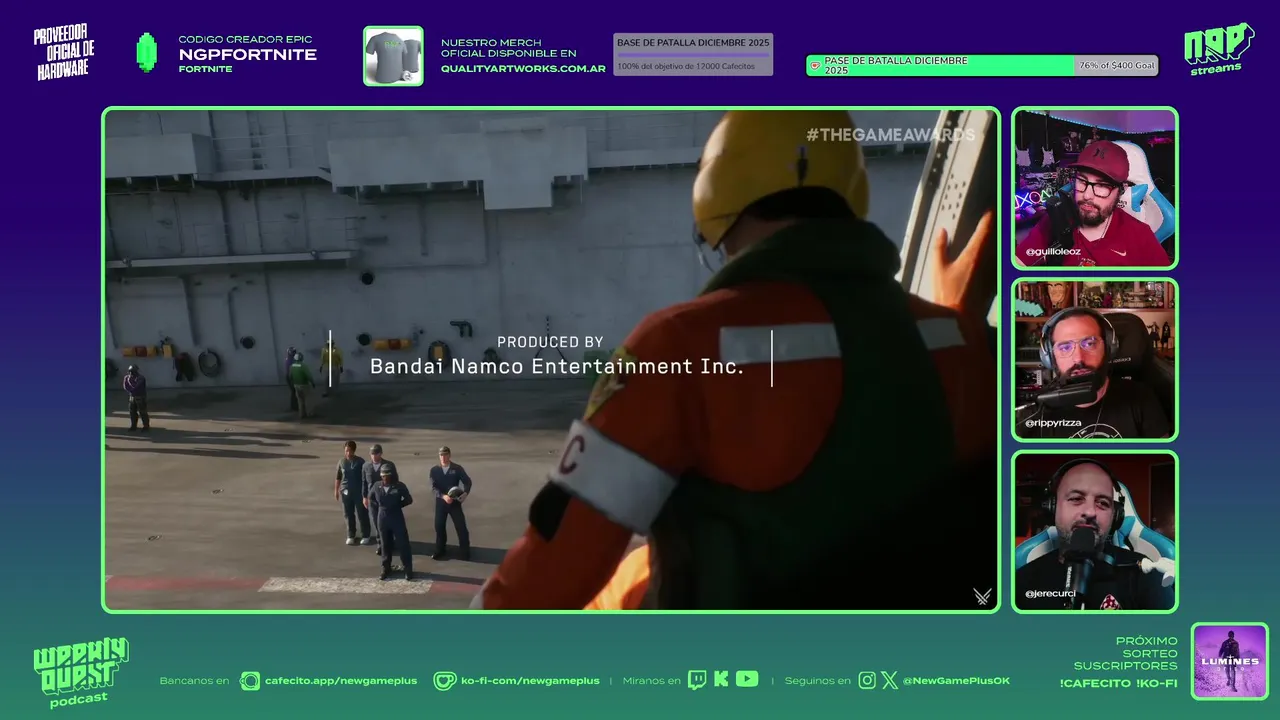
Task: Select the @rippyrizza webcam feed
Action: click(x=1095, y=360)
